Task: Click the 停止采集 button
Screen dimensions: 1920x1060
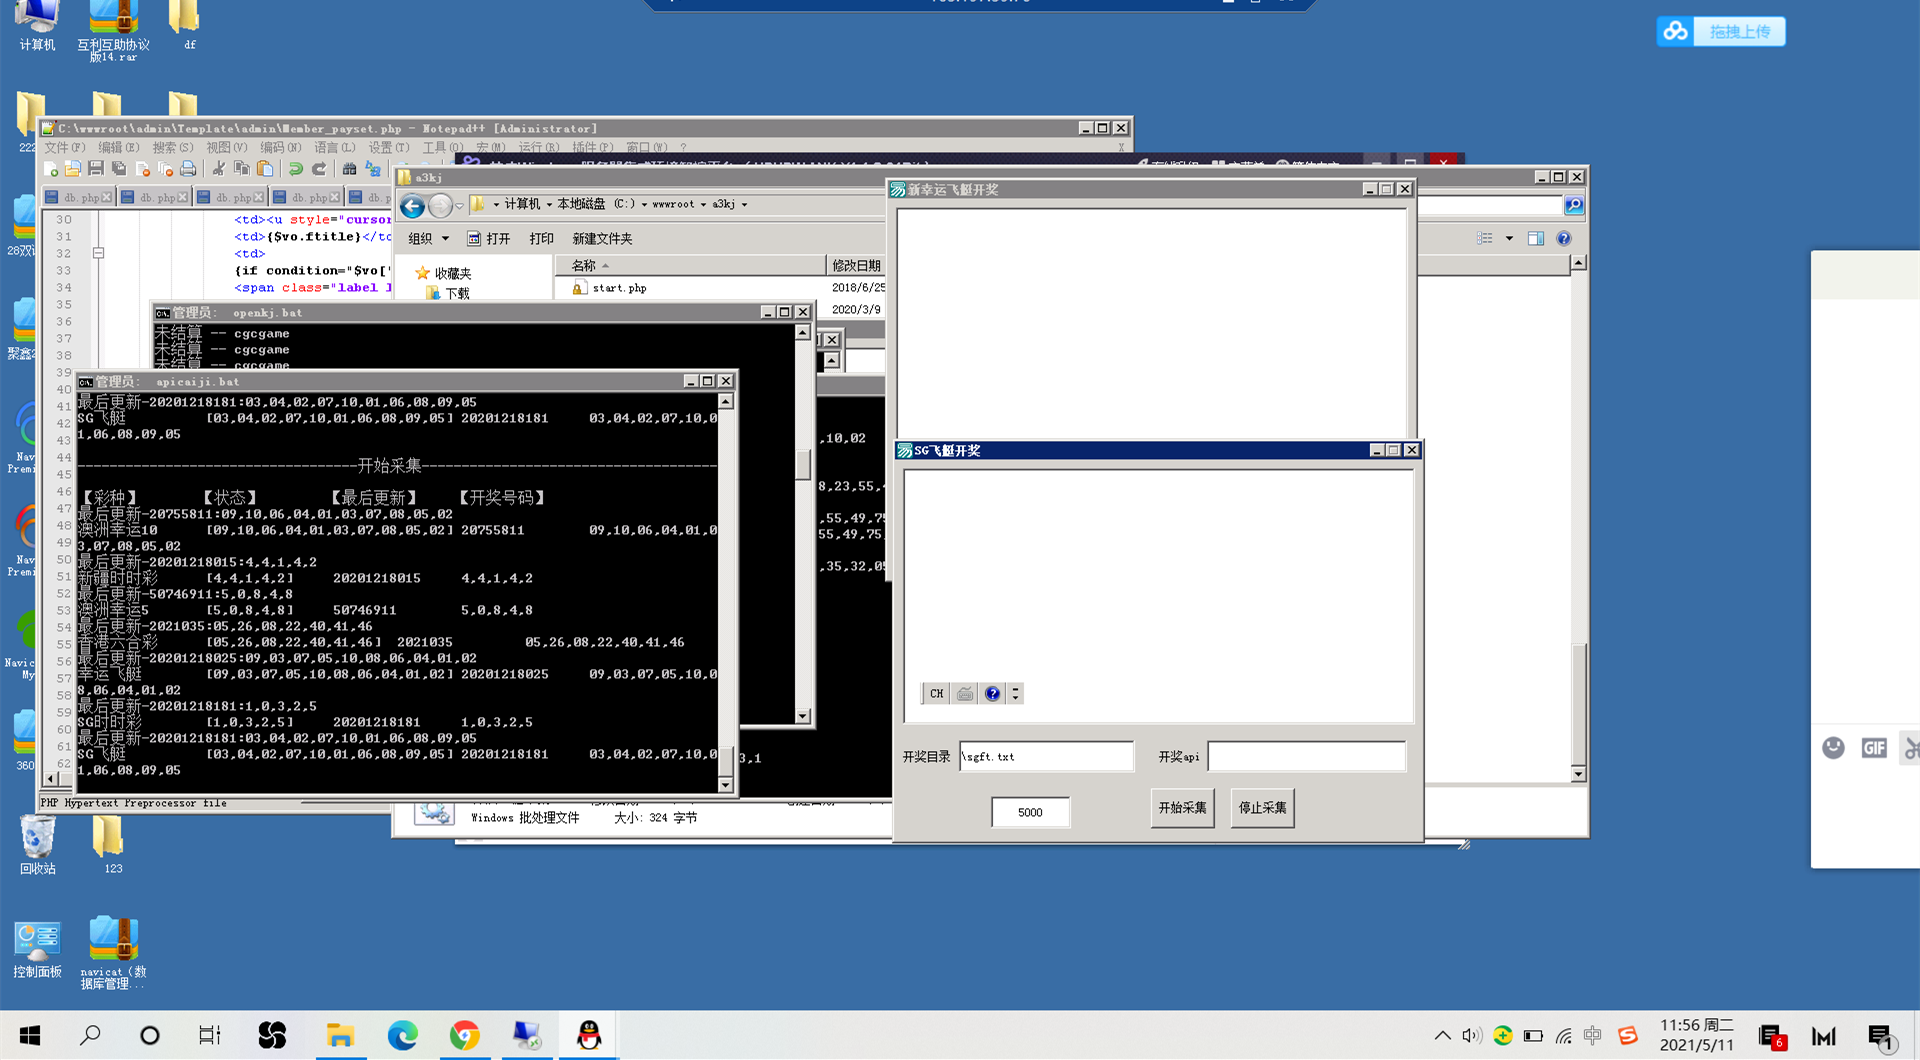Action: click(1262, 808)
